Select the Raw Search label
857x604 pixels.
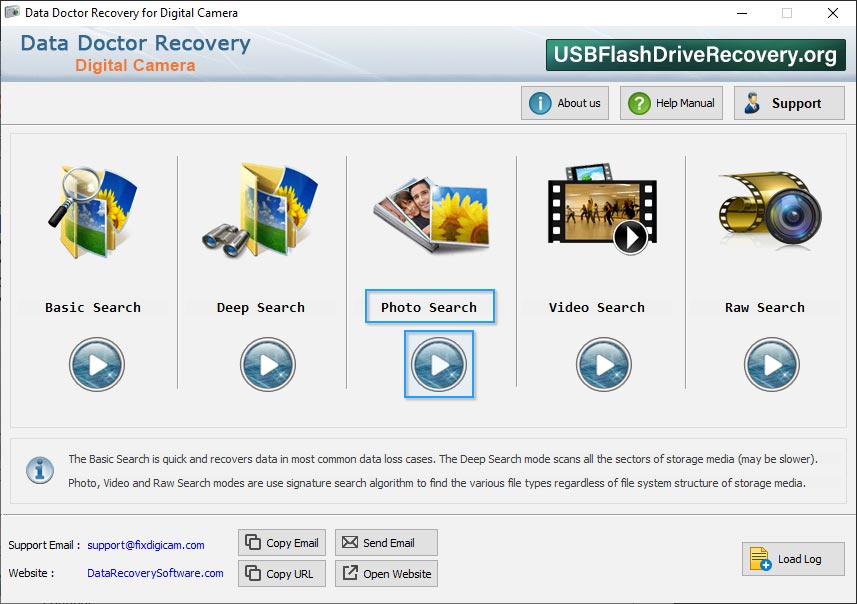pos(765,307)
